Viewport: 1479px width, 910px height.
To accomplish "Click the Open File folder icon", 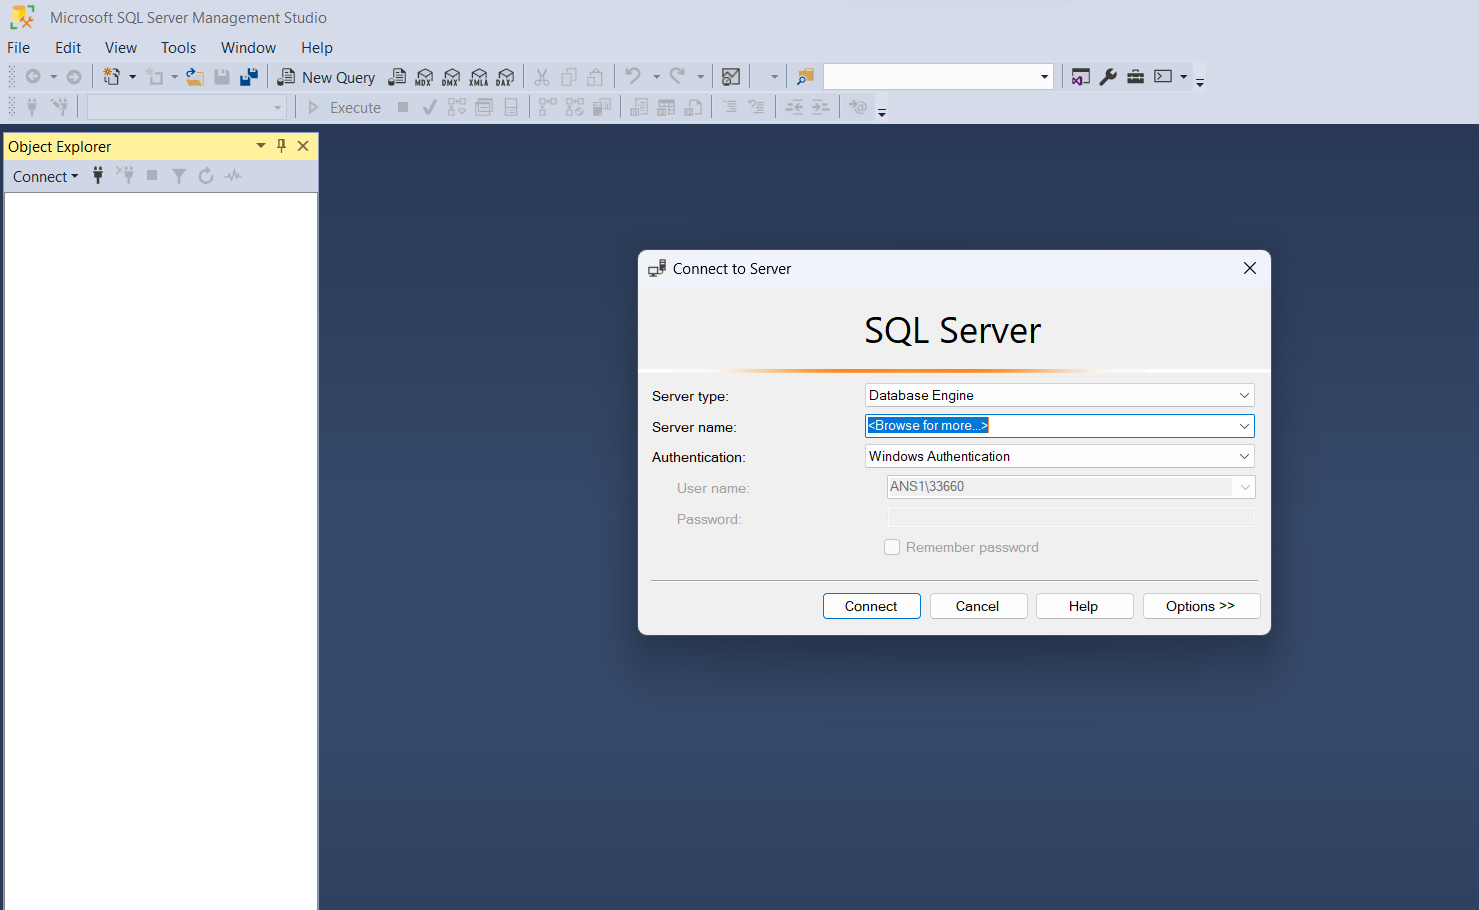I will pos(195,77).
